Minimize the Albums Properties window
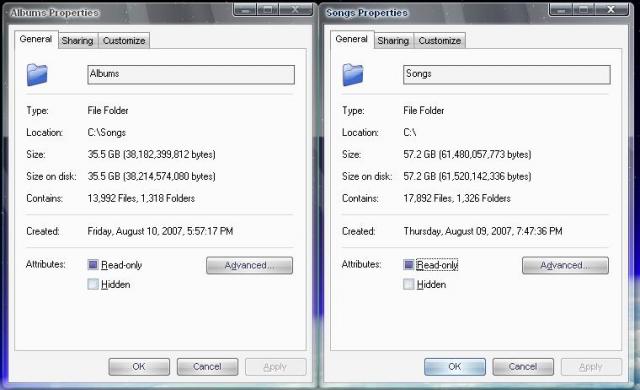 pyautogui.click(x=245, y=9)
